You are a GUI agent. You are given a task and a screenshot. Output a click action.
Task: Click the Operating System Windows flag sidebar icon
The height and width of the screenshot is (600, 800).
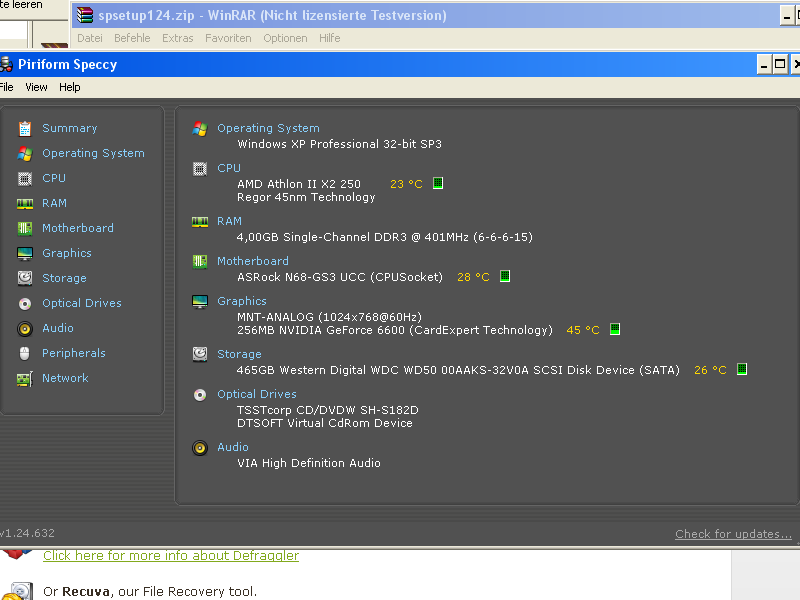[24, 154]
